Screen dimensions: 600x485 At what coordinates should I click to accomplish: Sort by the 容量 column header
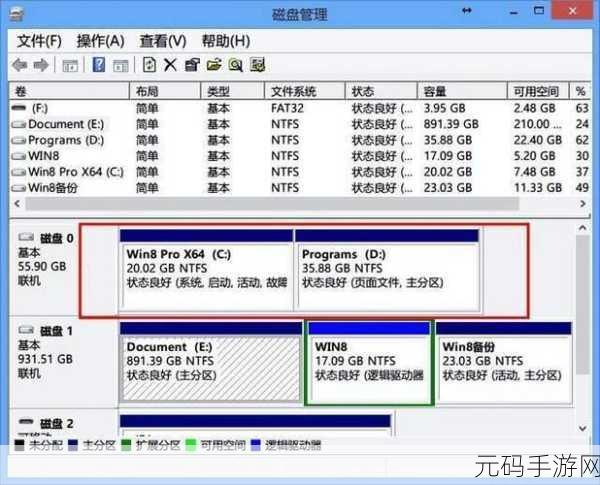[x=462, y=91]
